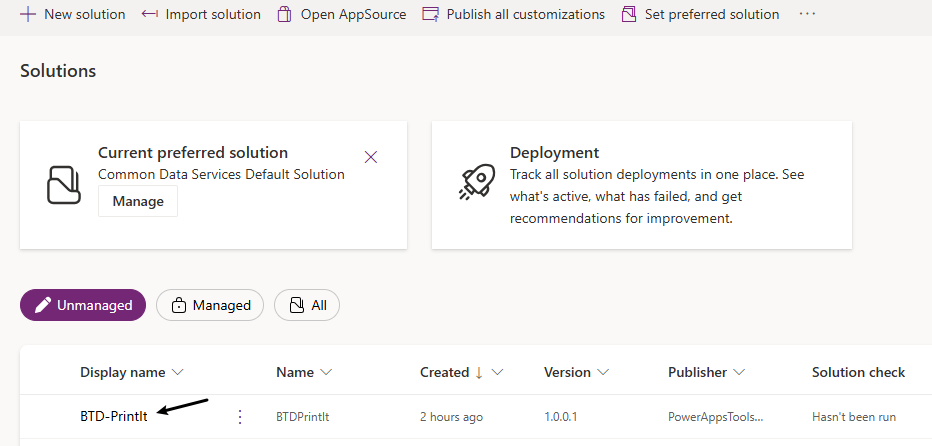This screenshot has width=932, height=446.
Task: Open the Name column sort dropdown
Action: 326,372
